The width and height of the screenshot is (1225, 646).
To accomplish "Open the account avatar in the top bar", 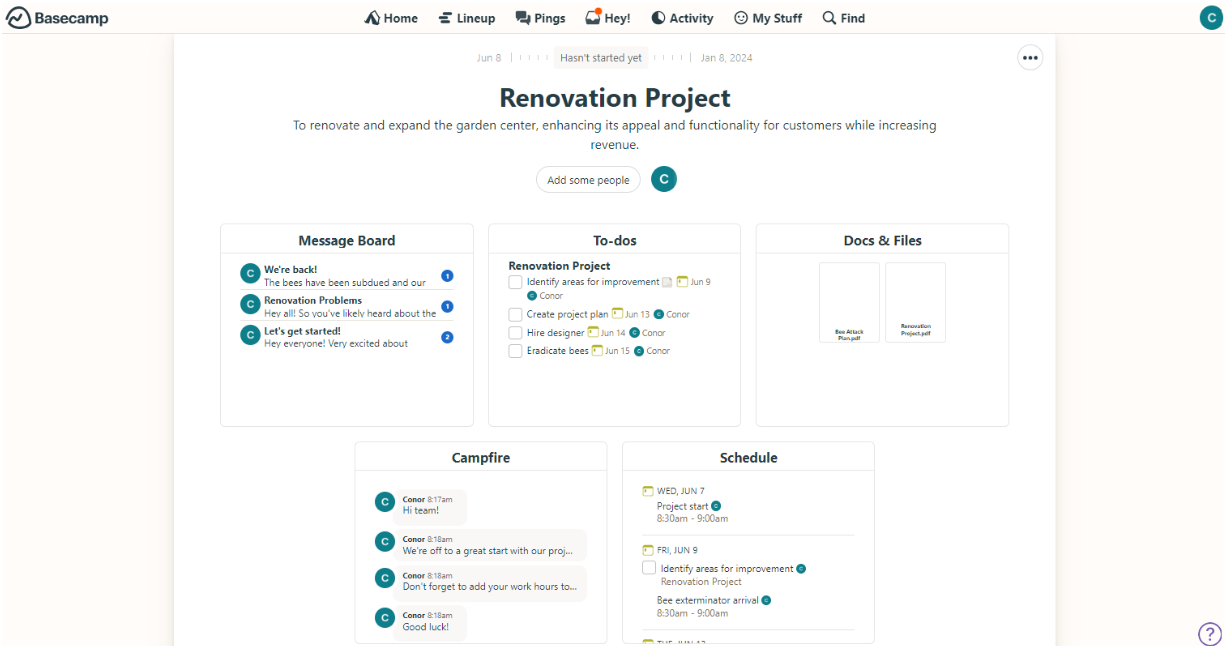I will coord(1211,17).
